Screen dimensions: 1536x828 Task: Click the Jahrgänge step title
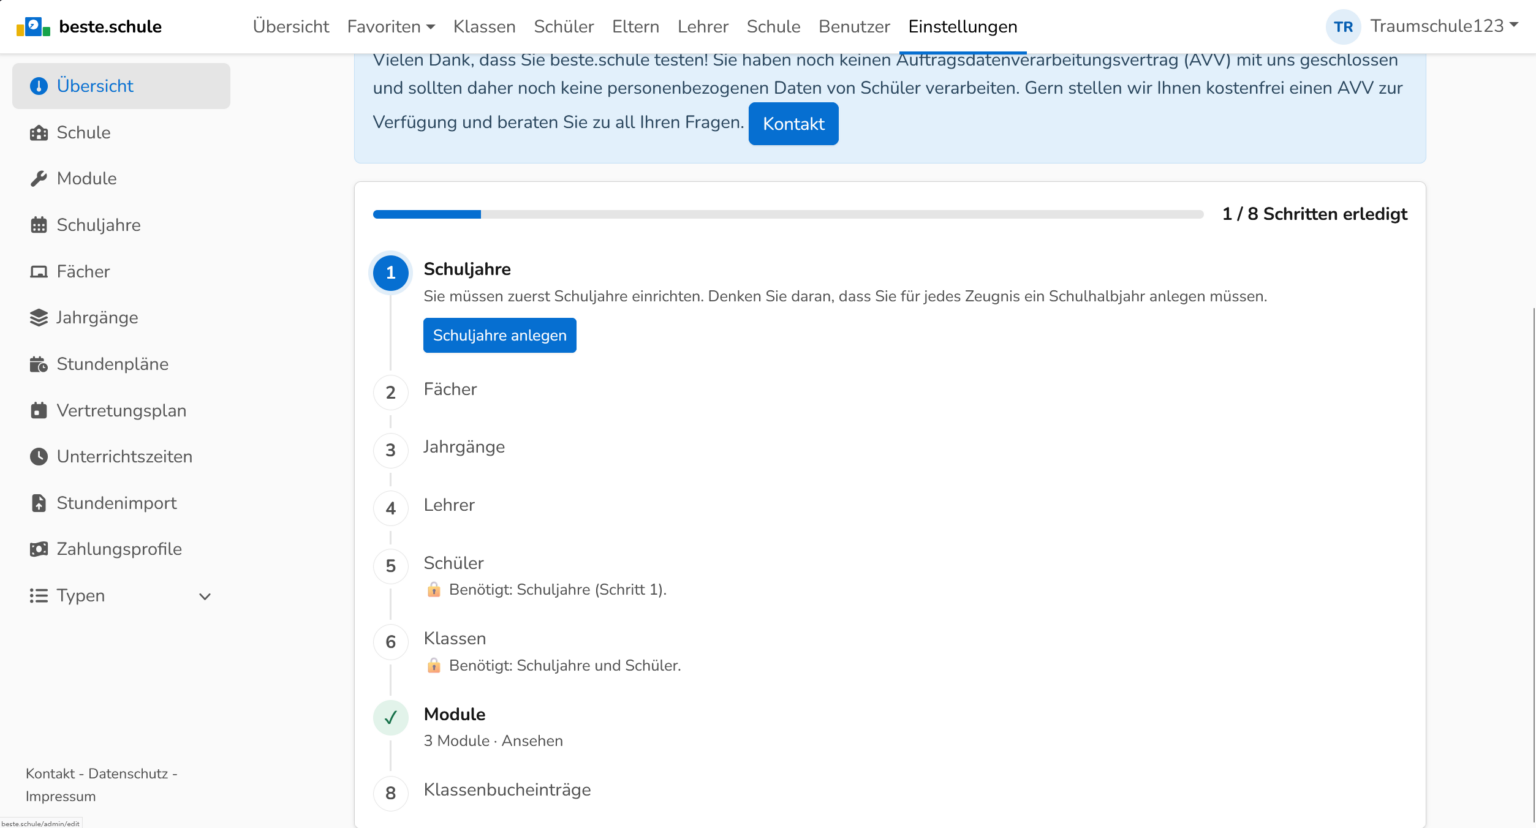(x=464, y=447)
